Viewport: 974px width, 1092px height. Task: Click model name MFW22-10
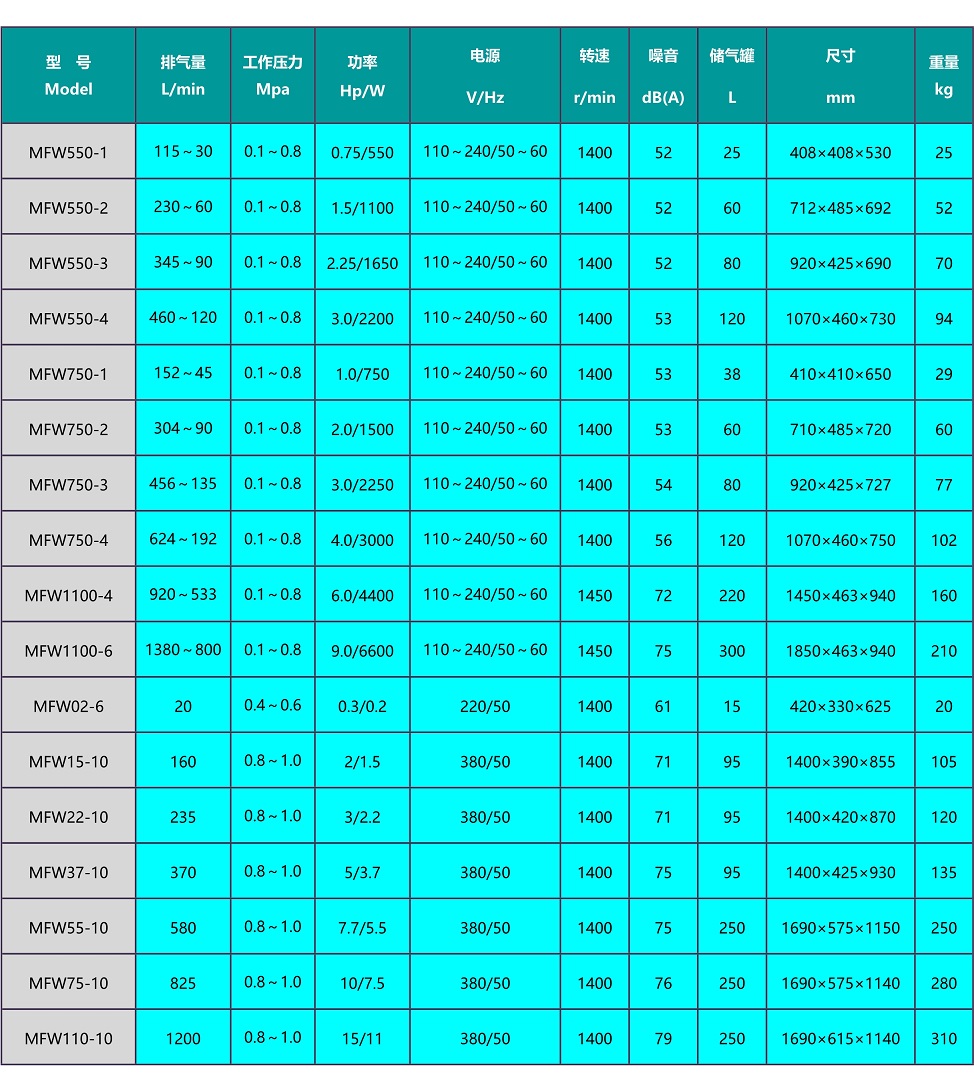point(68,817)
